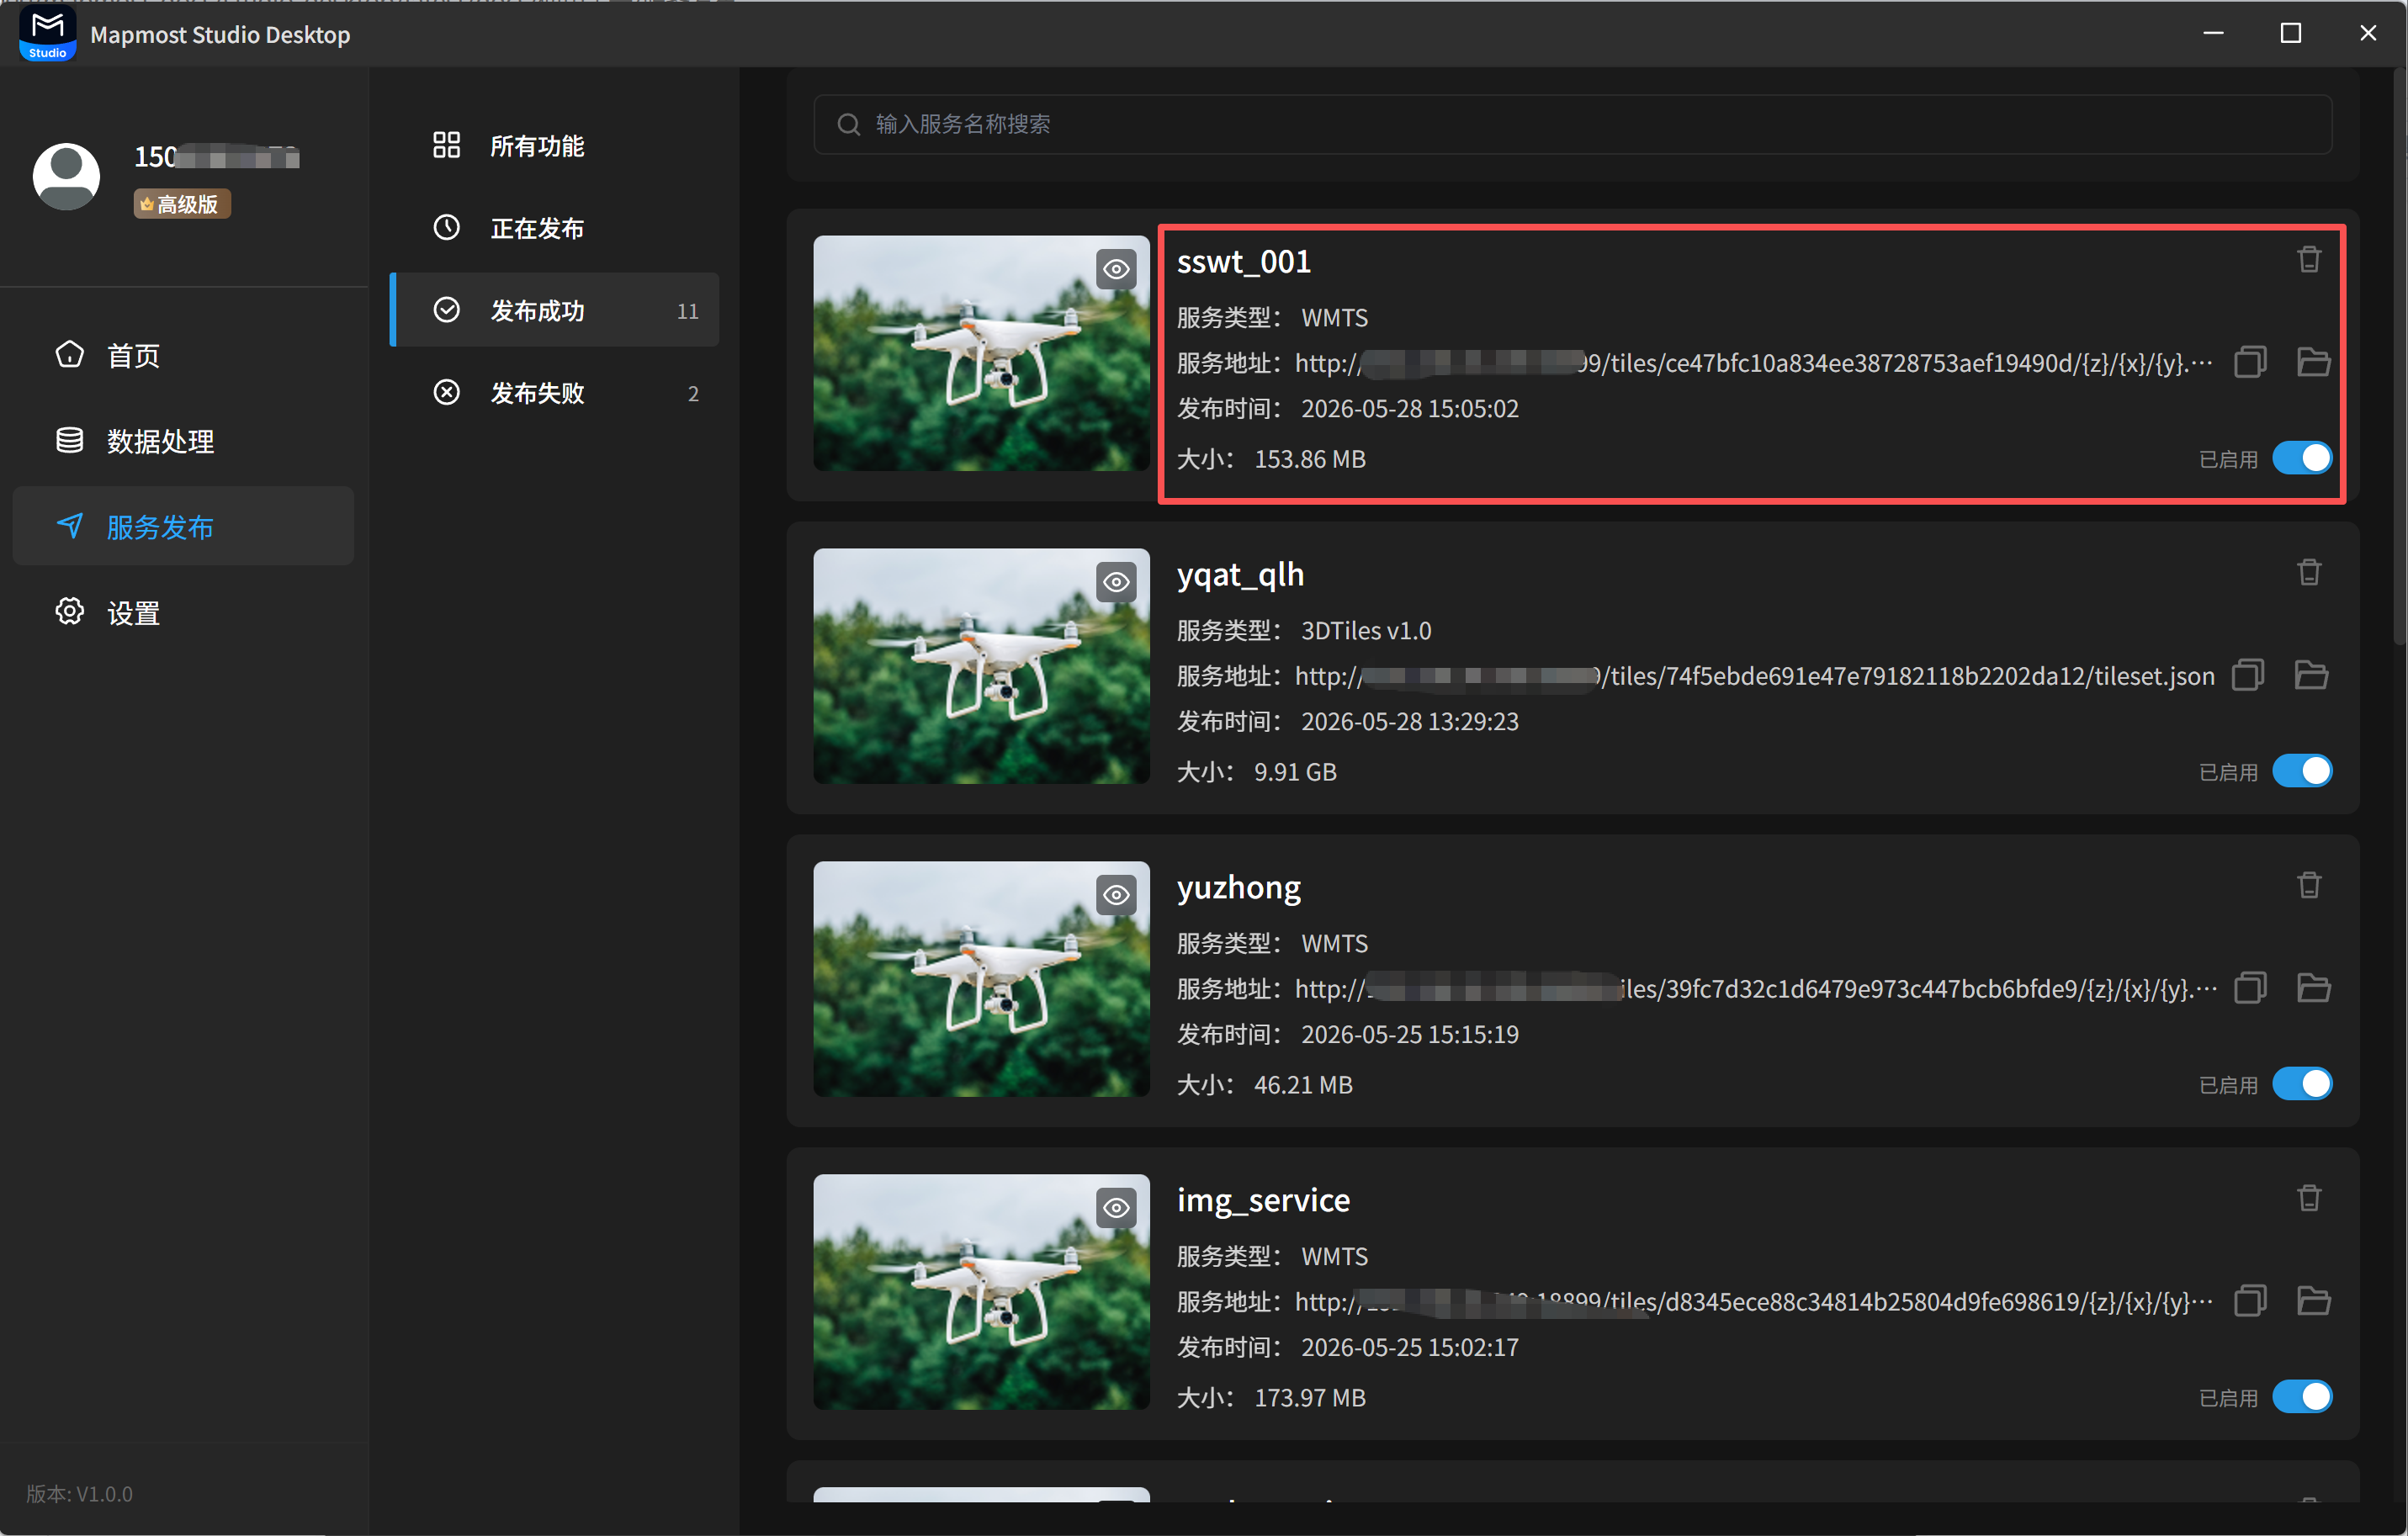Screen dimensions: 2408x1536
Task: Minimize the Mapmost Studio window
Action: (x=2214, y=33)
